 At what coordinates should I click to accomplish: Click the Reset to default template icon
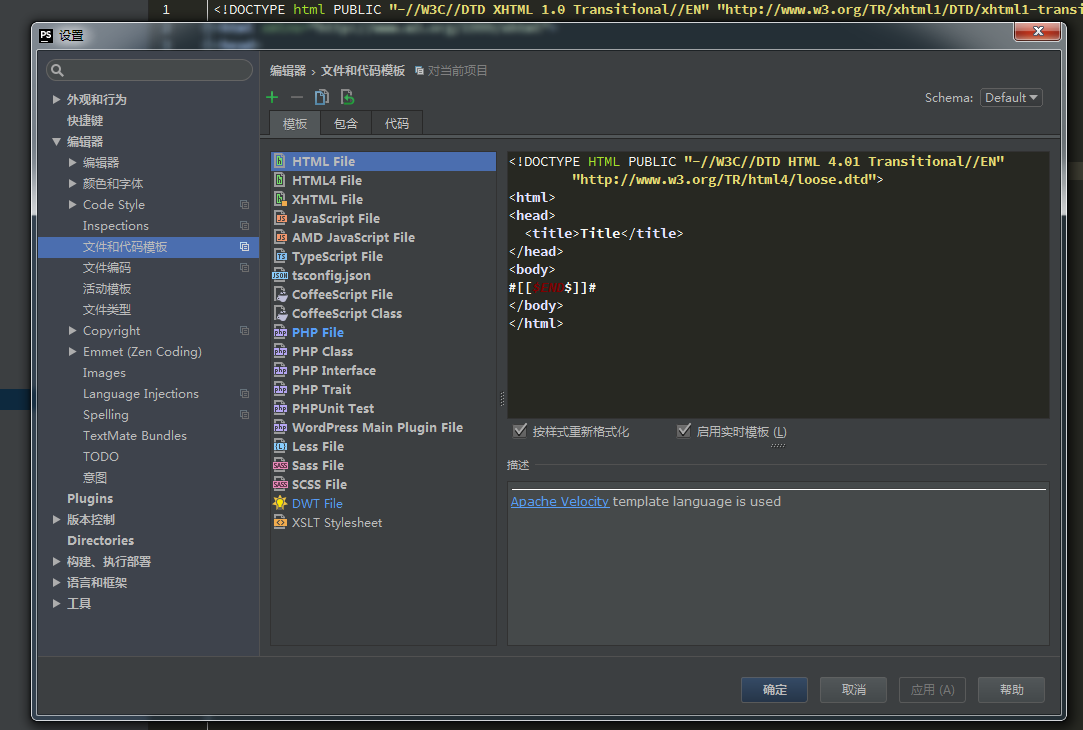point(347,97)
